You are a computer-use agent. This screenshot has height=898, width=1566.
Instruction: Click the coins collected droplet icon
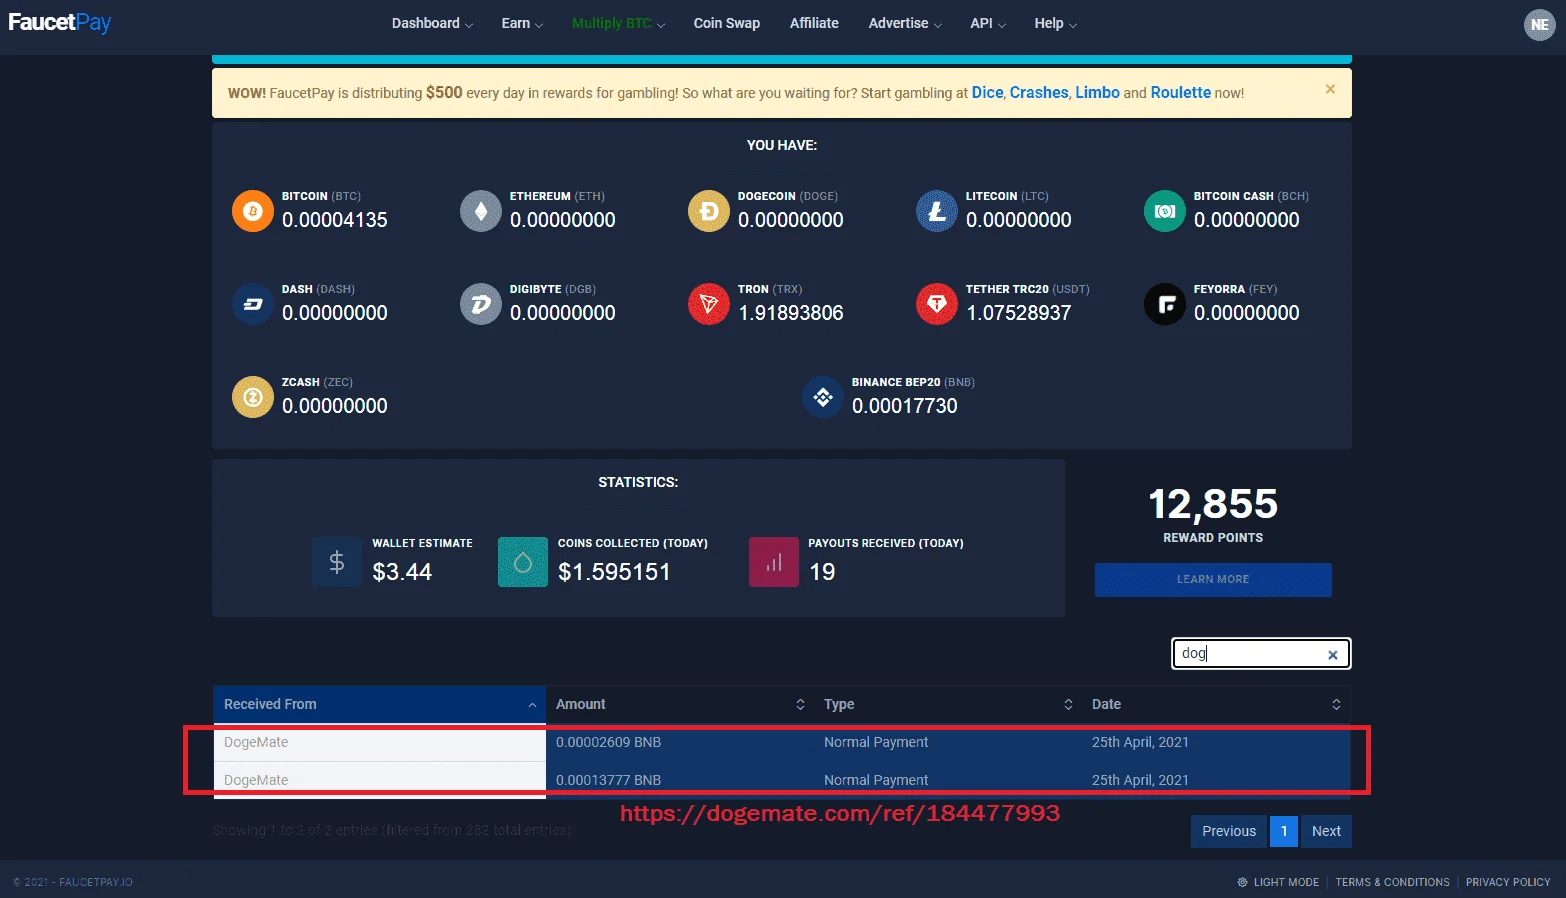point(523,562)
